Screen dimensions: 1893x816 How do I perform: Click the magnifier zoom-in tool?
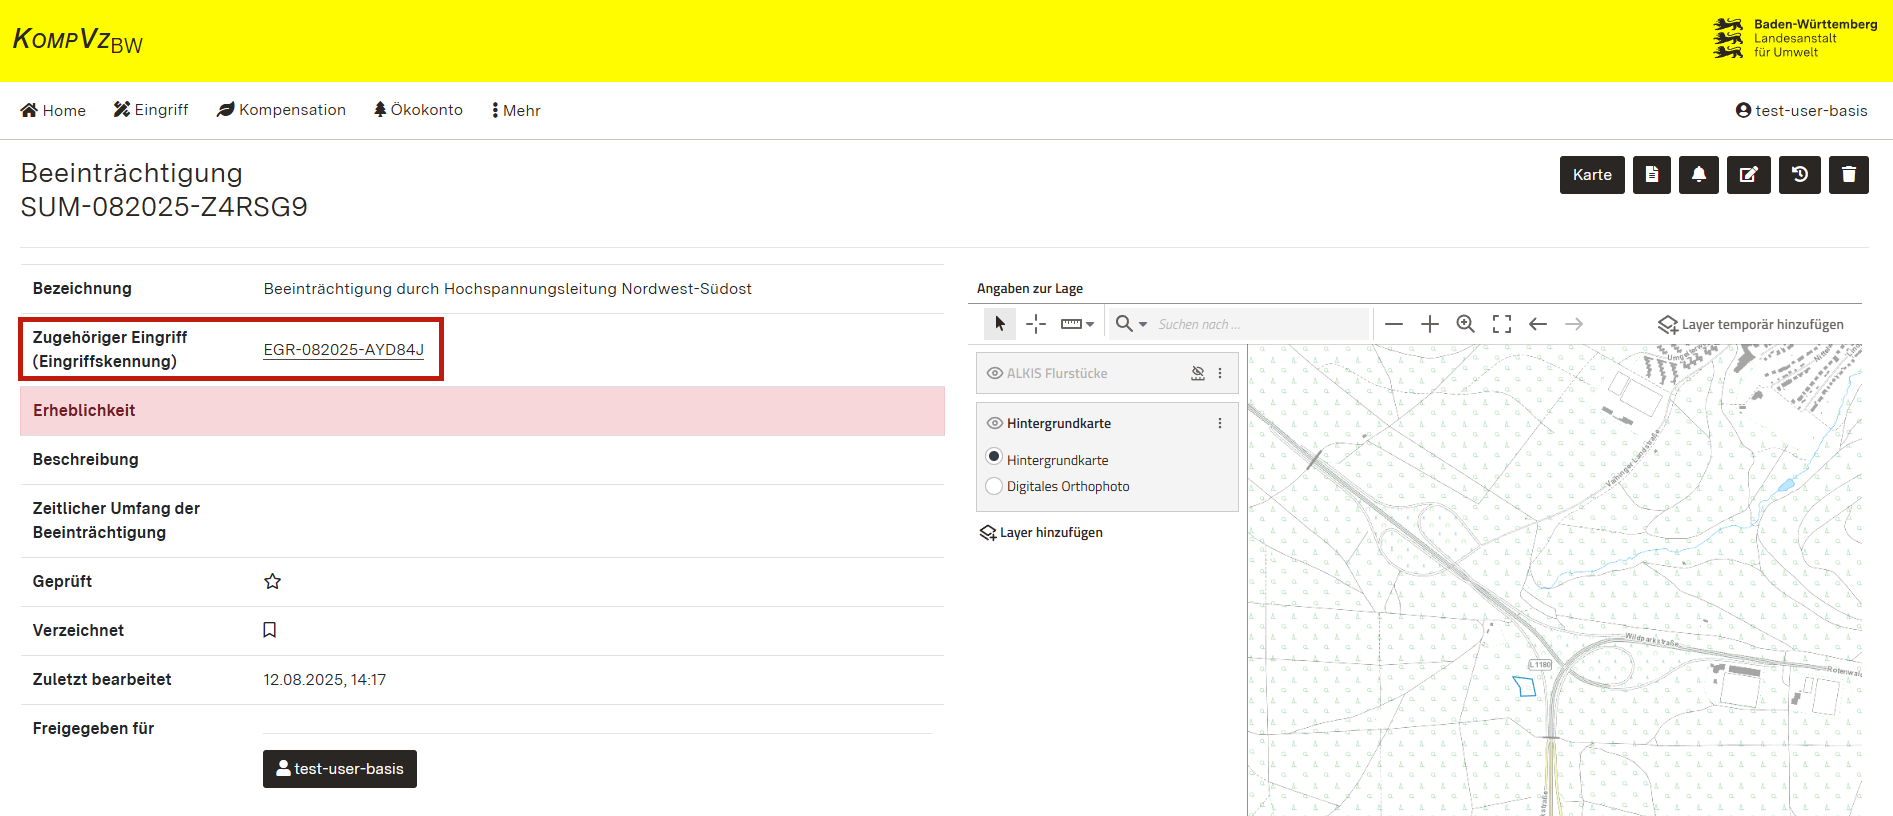click(x=1465, y=324)
